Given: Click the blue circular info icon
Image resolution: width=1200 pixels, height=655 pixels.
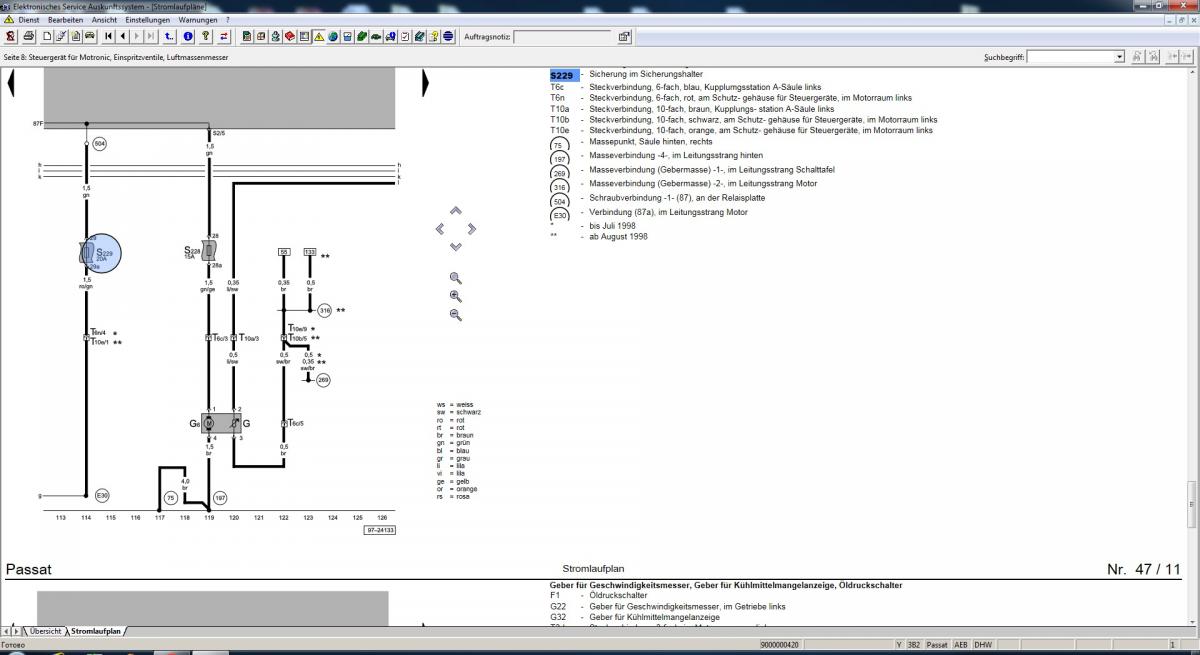Looking at the screenshot, I should coord(188,37).
